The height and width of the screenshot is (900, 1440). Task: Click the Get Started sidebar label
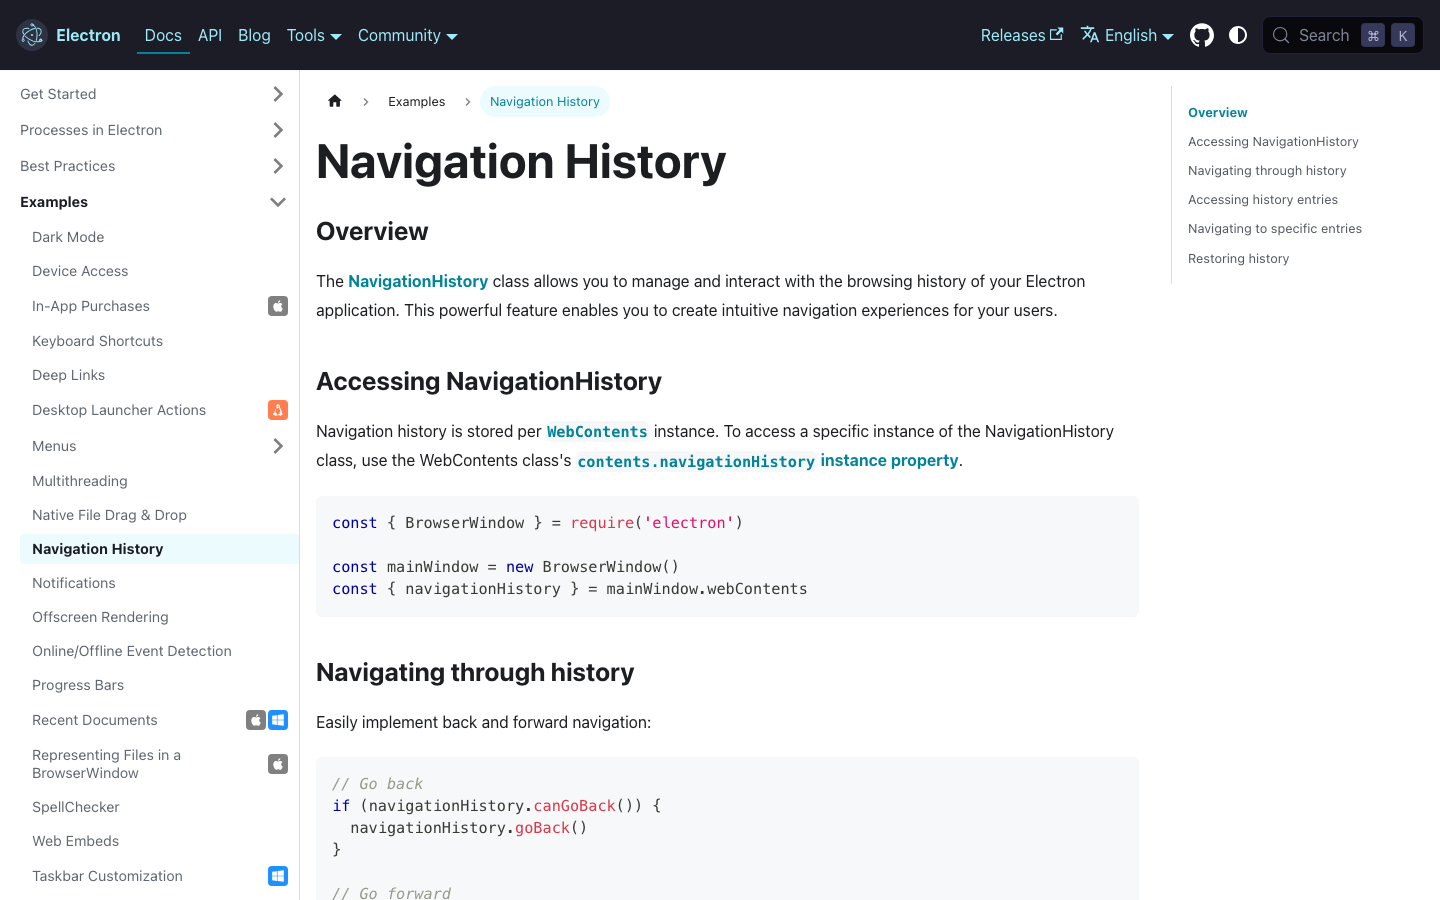(58, 94)
